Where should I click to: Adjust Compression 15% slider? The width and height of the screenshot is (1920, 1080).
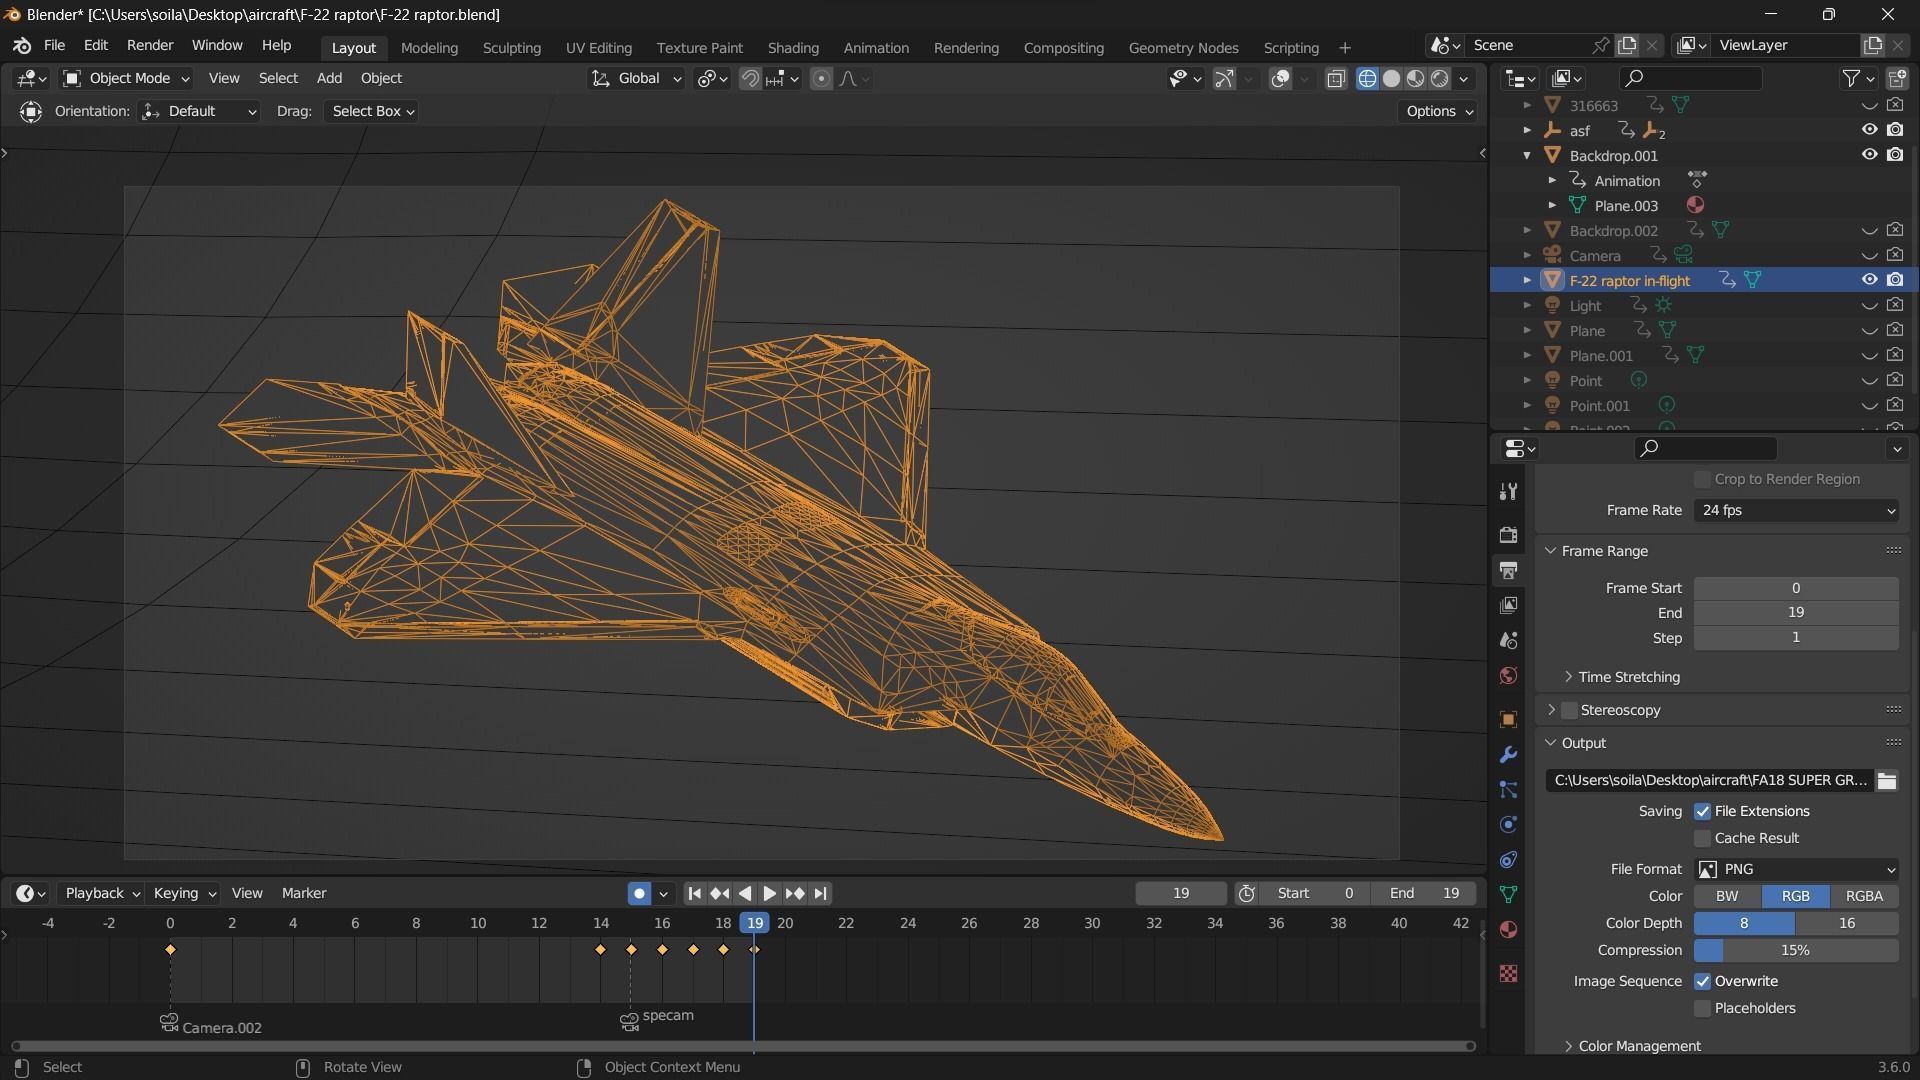(x=1796, y=950)
